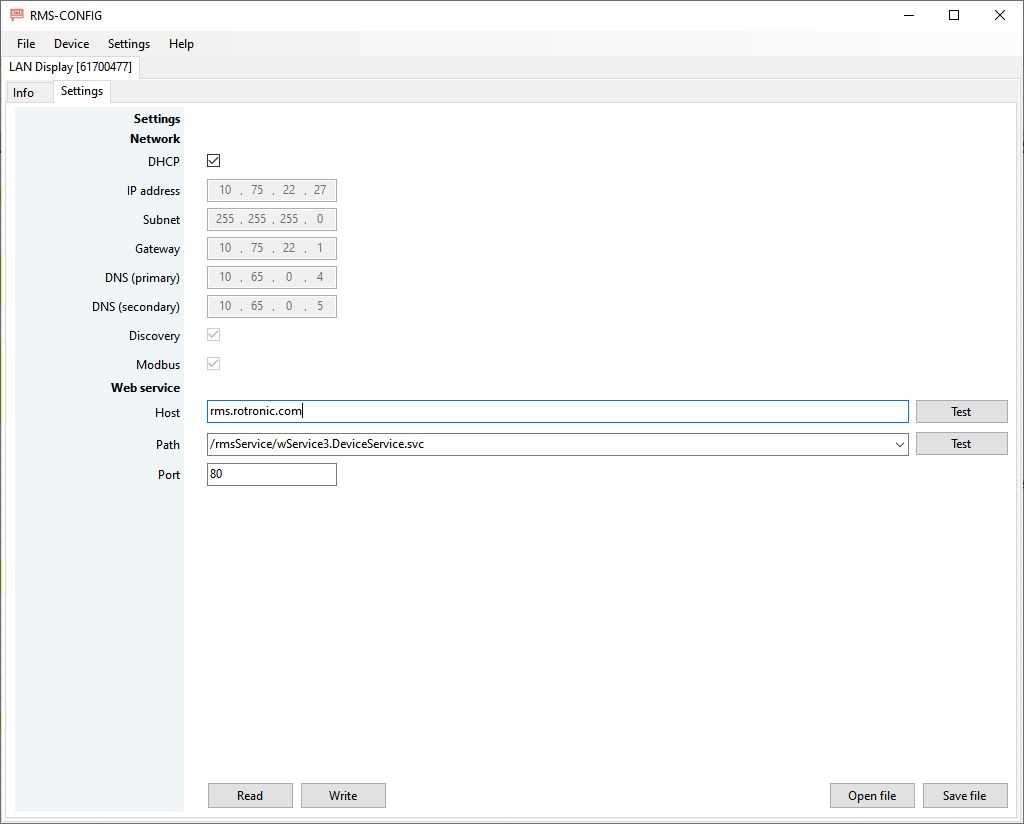The image size is (1024, 824).
Task: Uncheck the DHCP checkbox
Action: coord(214,161)
